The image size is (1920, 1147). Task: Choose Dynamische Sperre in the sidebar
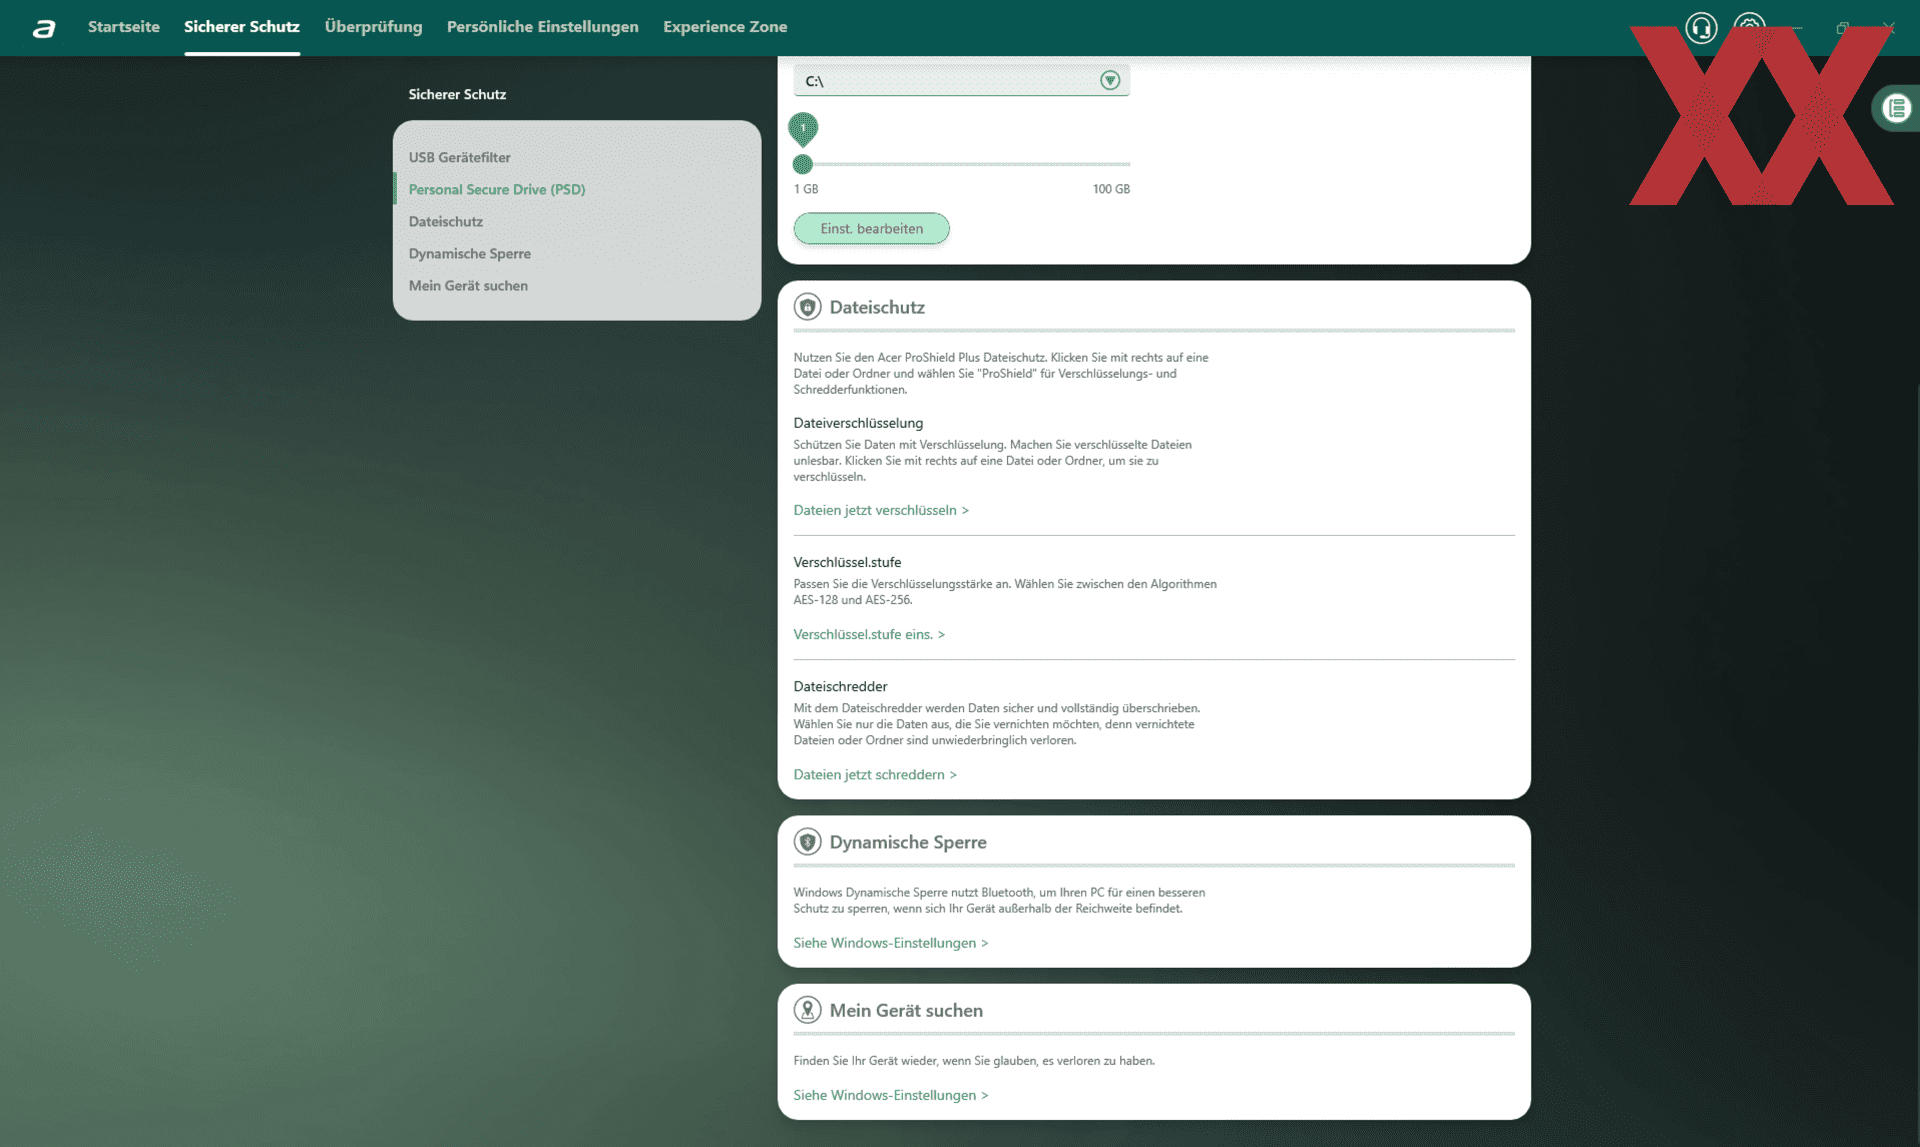(x=469, y=253)
